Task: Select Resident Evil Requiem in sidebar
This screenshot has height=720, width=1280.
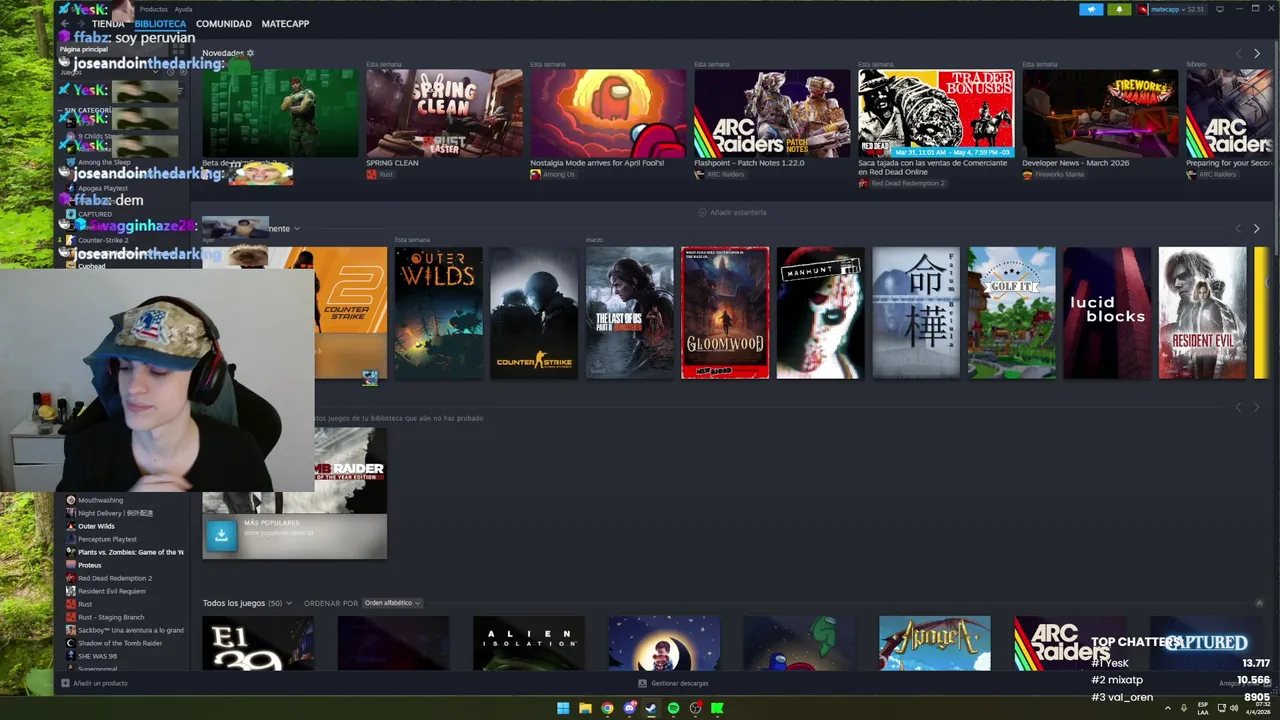Action: coord(111,591)
